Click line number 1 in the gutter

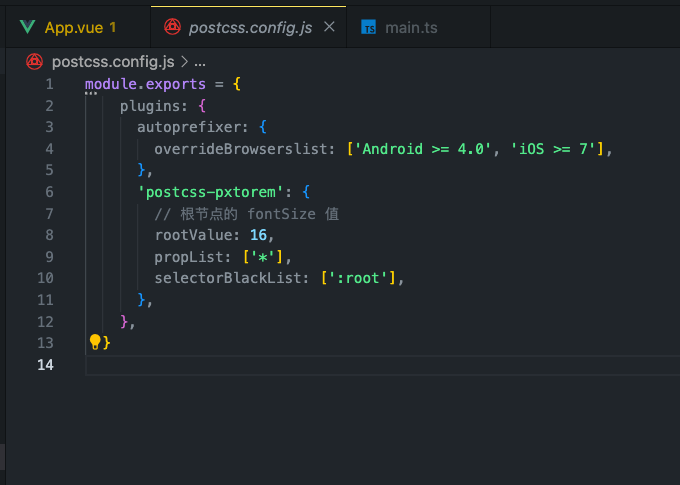tap(49, 84)
